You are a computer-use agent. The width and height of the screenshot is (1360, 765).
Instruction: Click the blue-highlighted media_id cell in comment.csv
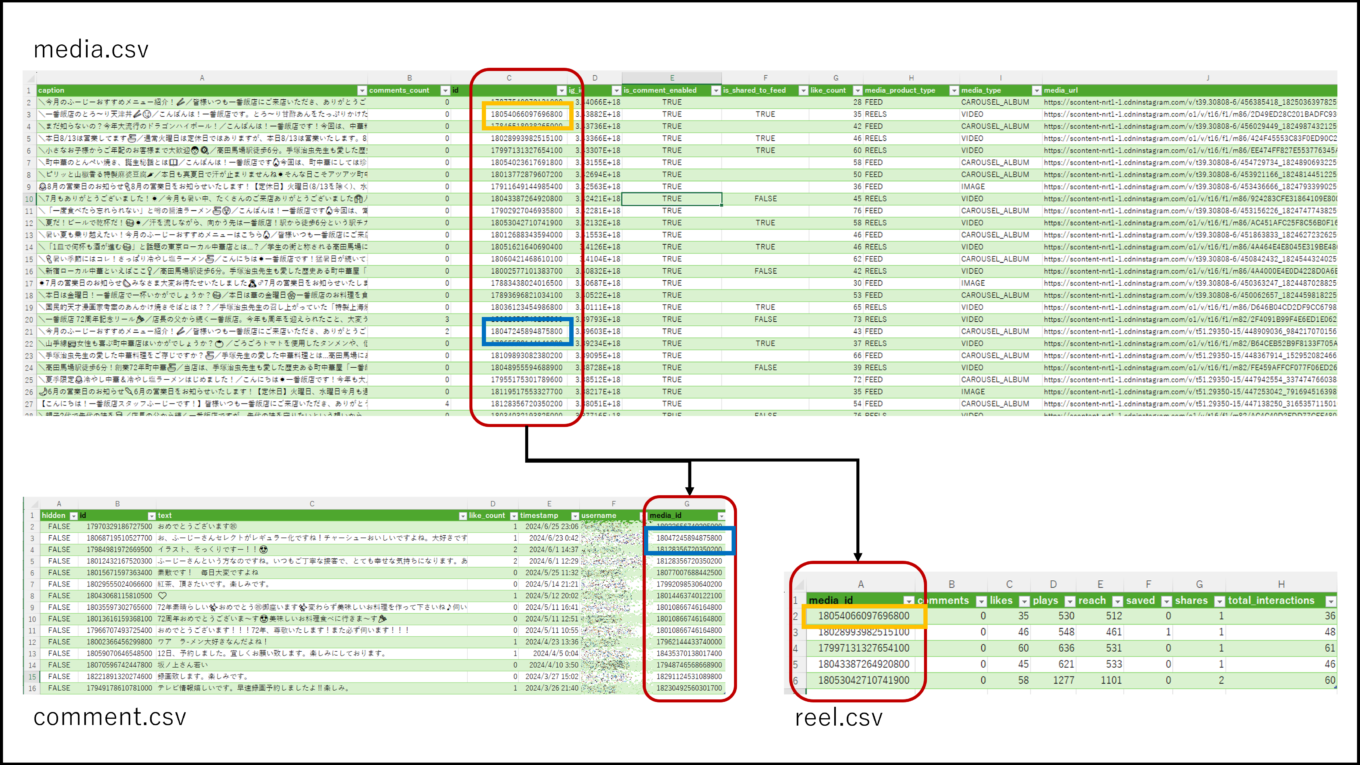click(x=690, y=543)
